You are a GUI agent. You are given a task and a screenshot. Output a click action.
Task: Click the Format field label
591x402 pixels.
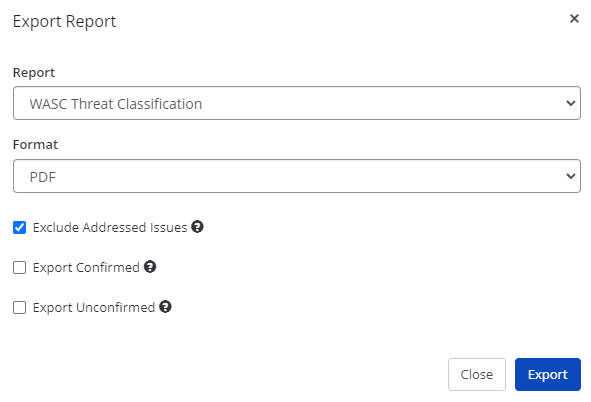[x=35, y=145]
